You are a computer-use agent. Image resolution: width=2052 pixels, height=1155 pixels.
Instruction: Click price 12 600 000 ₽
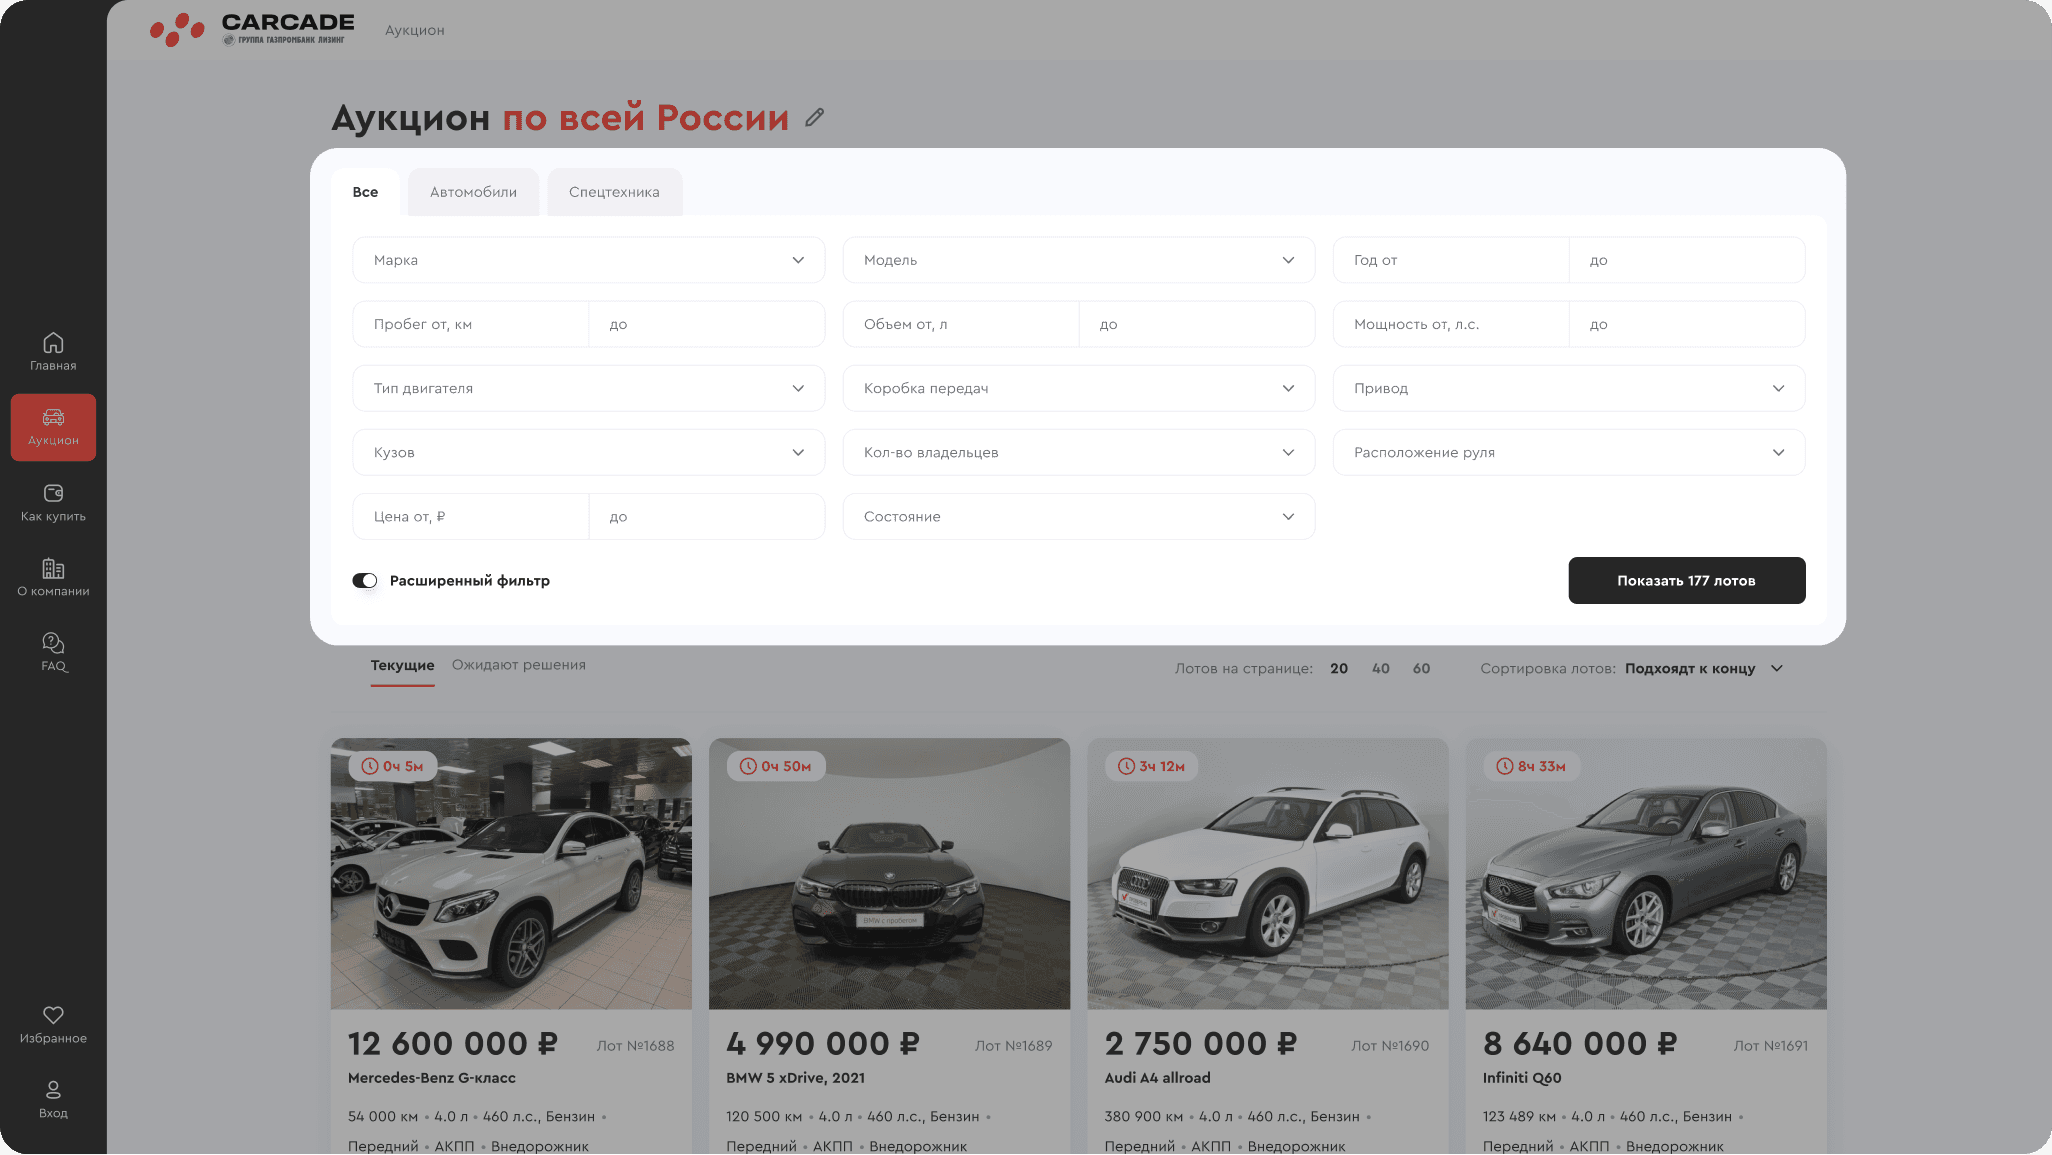453,1044
